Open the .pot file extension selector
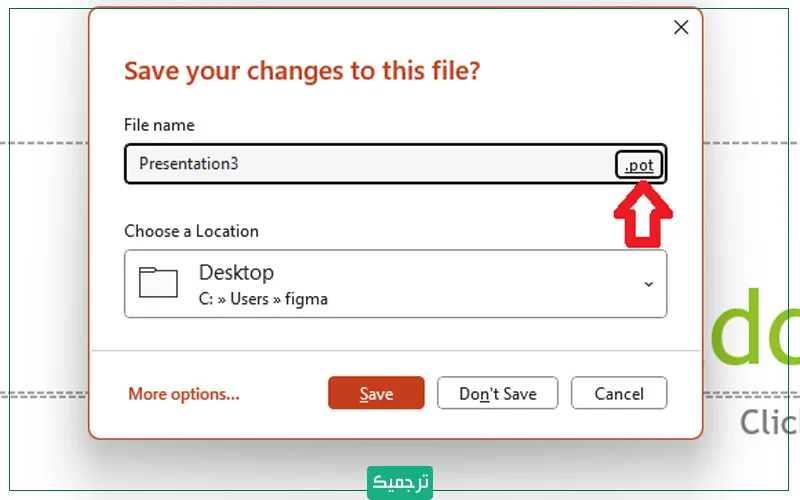800x500 pixels. point(639,165)
